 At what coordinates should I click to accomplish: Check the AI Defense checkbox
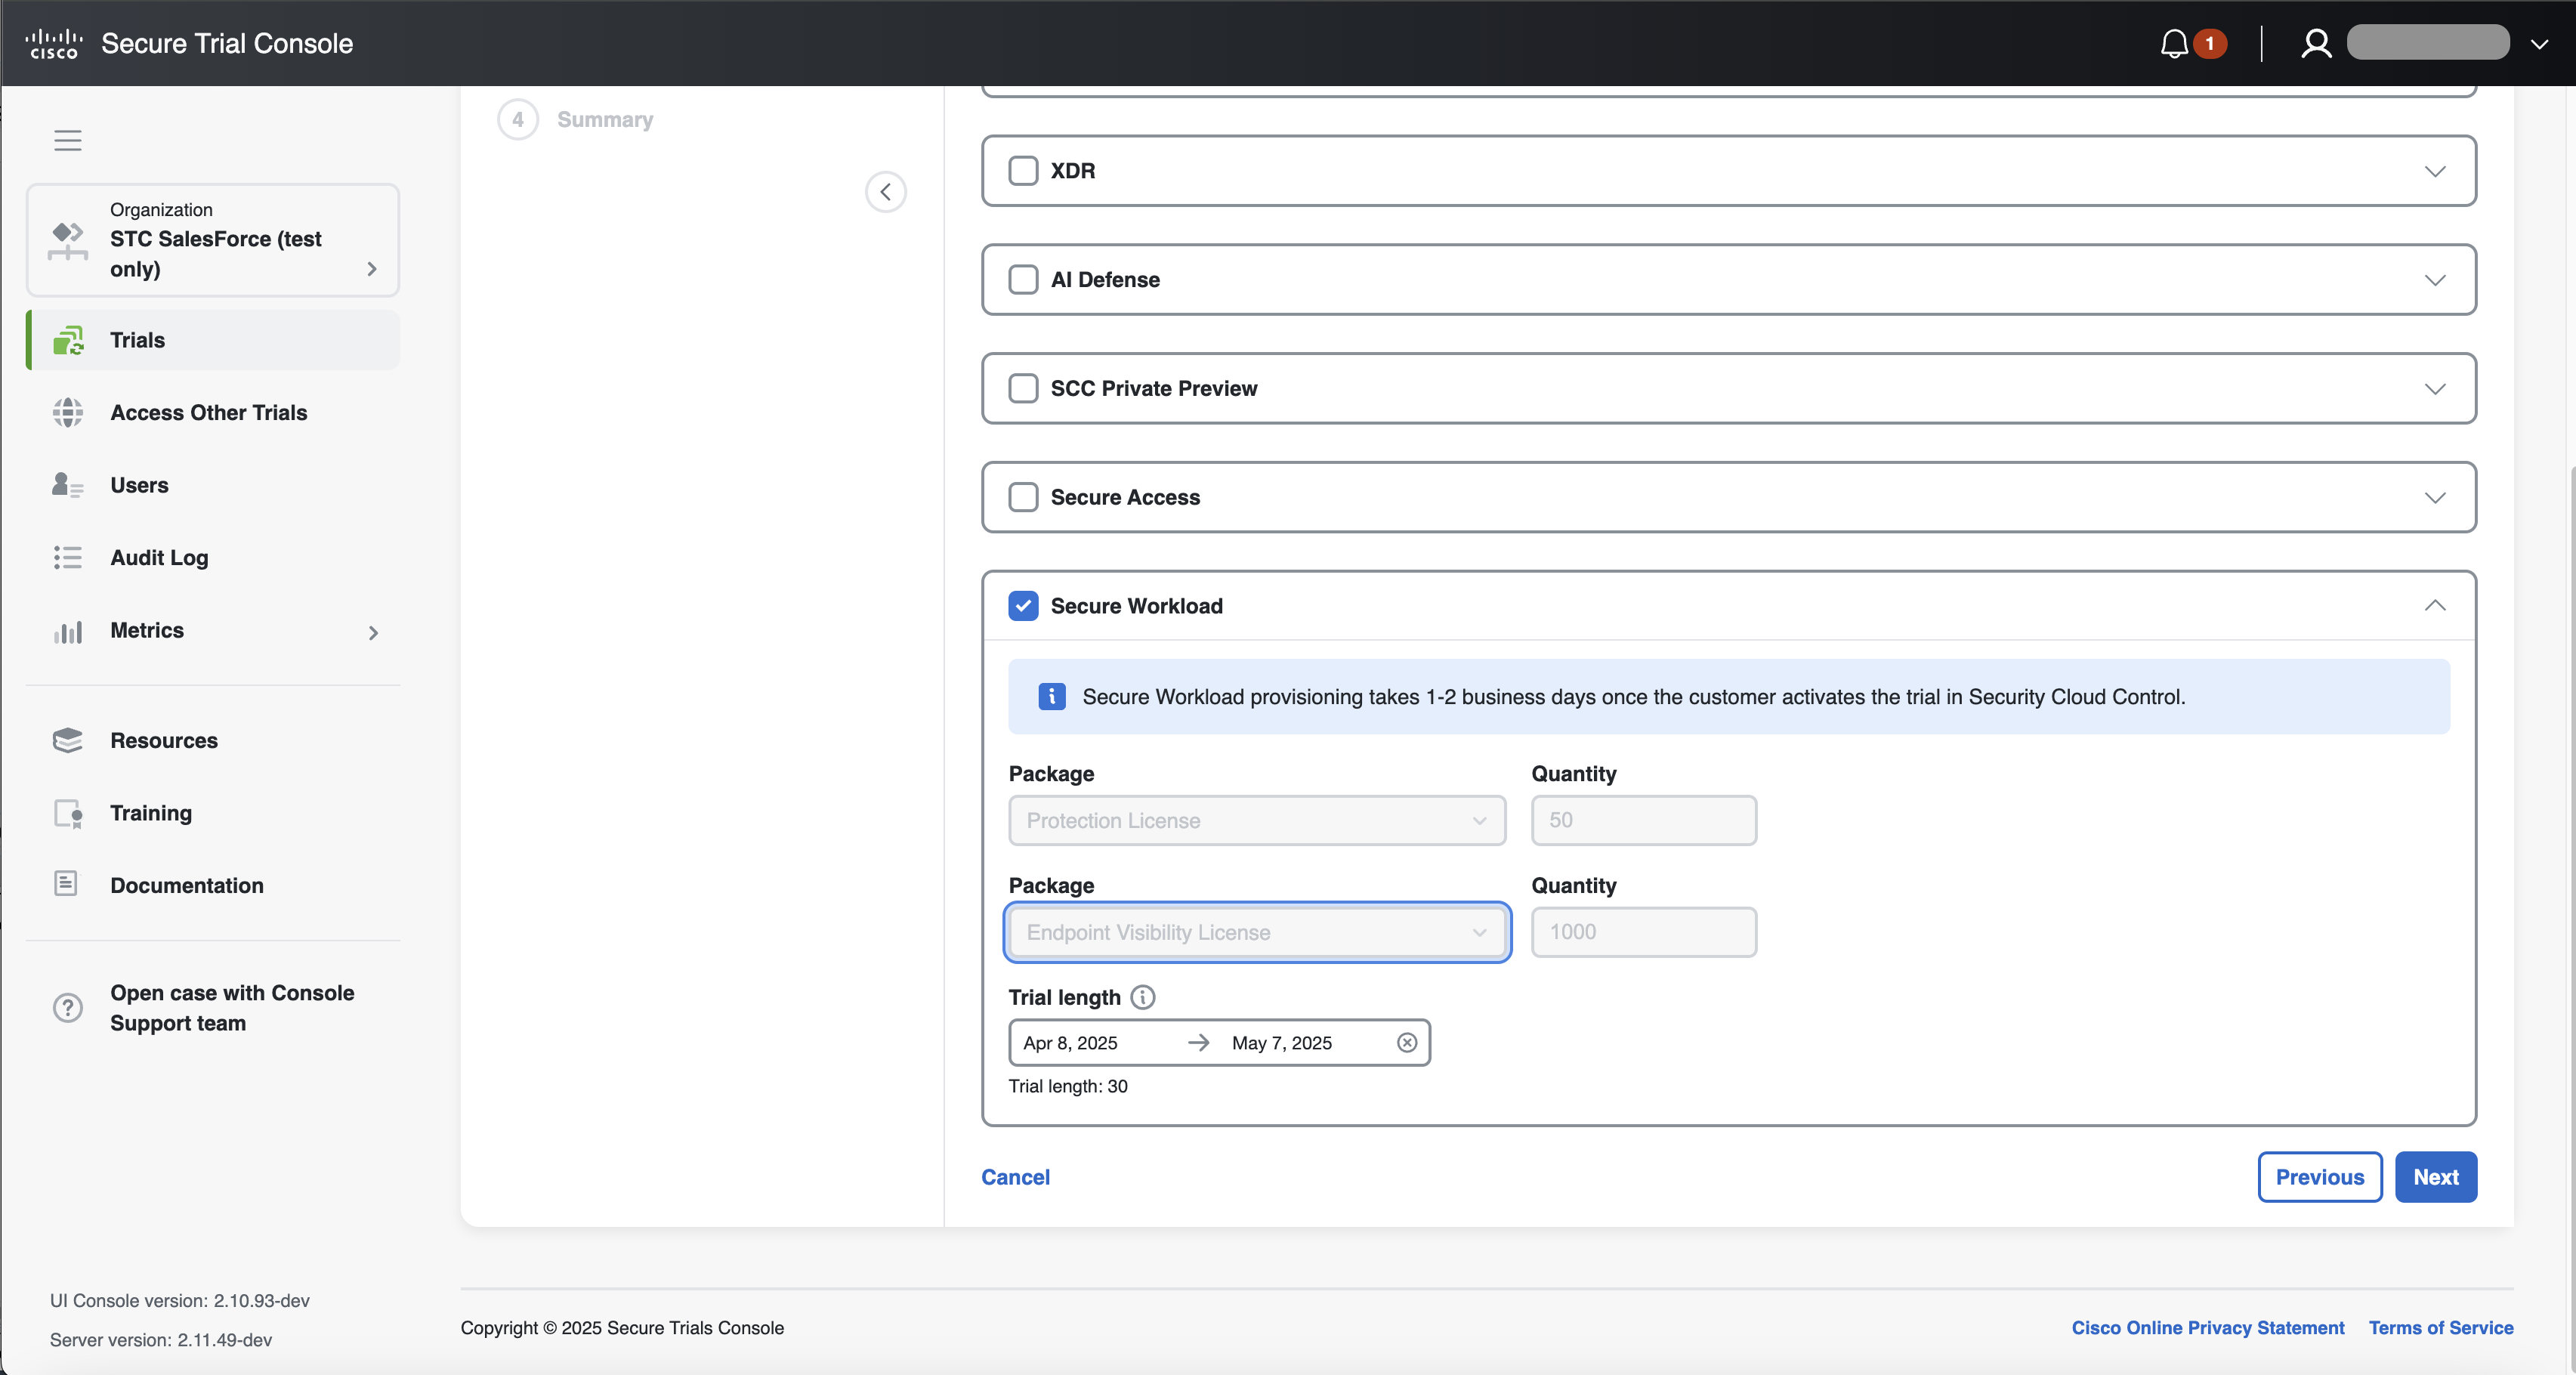coord(1023,279)
